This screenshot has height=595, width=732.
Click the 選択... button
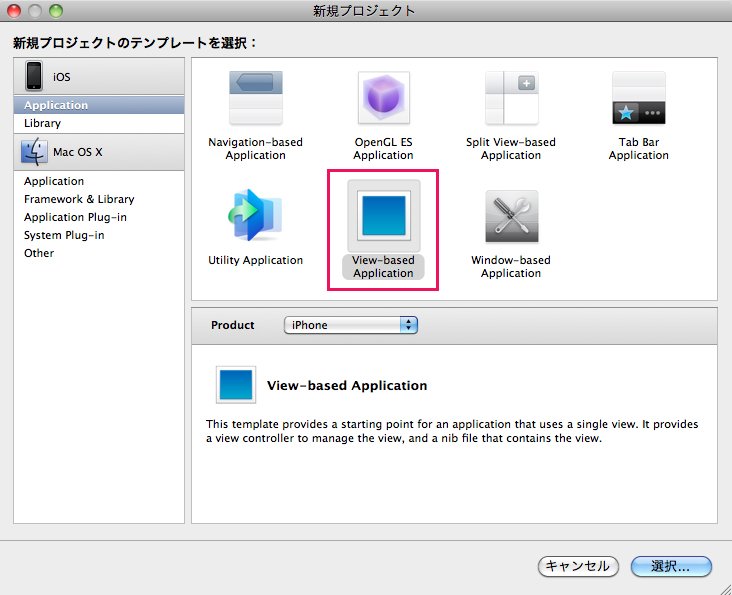(671, 567)
